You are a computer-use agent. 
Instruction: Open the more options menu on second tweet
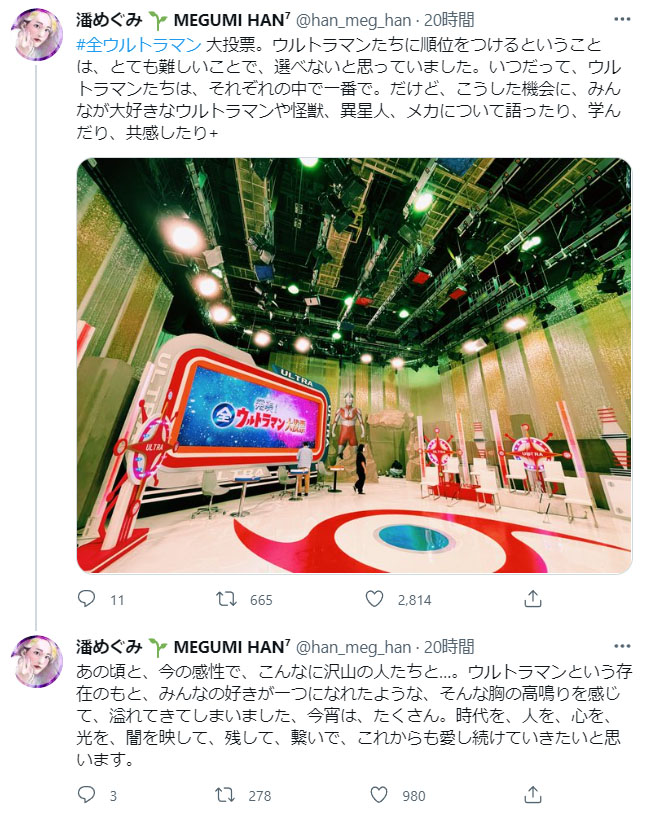point(621,646)
